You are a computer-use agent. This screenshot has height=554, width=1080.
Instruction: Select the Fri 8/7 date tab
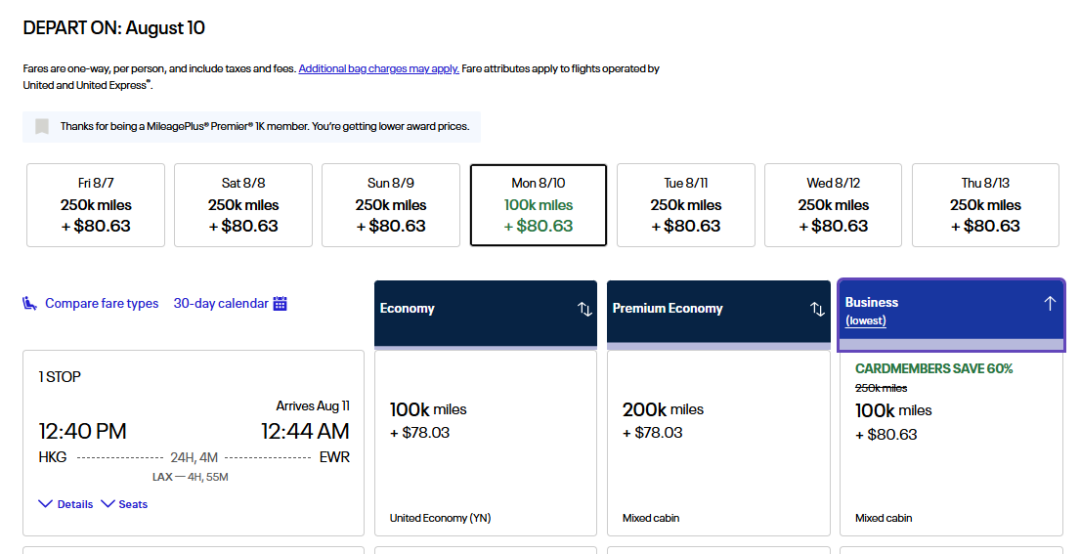click(x=96, y=205)
